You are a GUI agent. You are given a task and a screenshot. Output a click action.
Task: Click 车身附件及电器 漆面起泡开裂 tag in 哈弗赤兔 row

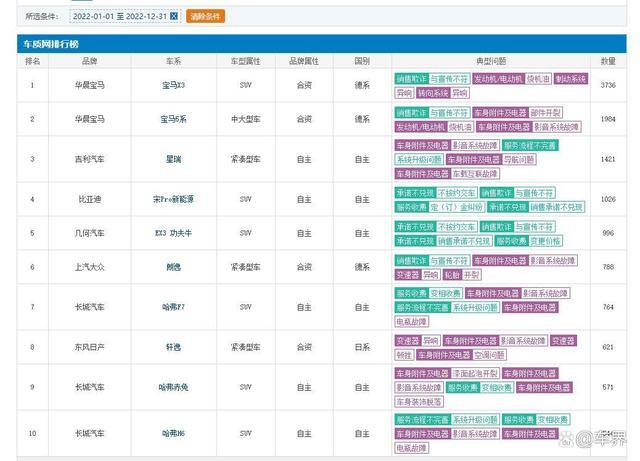pyautogui.click(x=447, y=373)
